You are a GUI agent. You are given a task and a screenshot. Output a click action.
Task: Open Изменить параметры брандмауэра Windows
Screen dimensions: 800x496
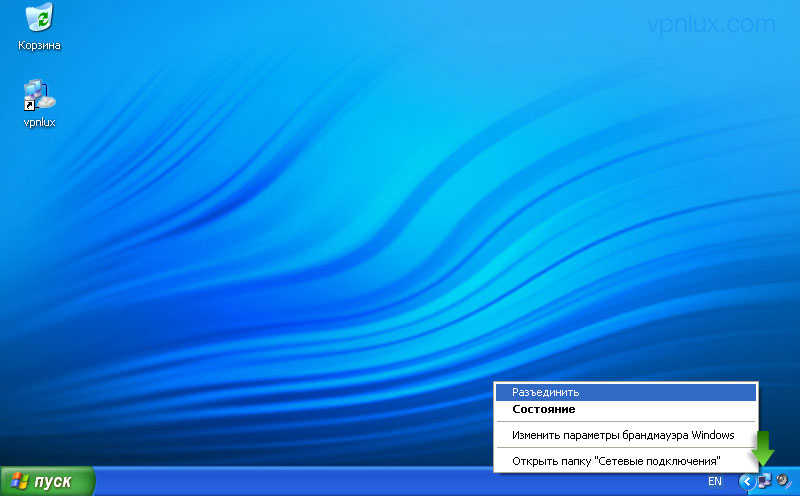(626, 435)
